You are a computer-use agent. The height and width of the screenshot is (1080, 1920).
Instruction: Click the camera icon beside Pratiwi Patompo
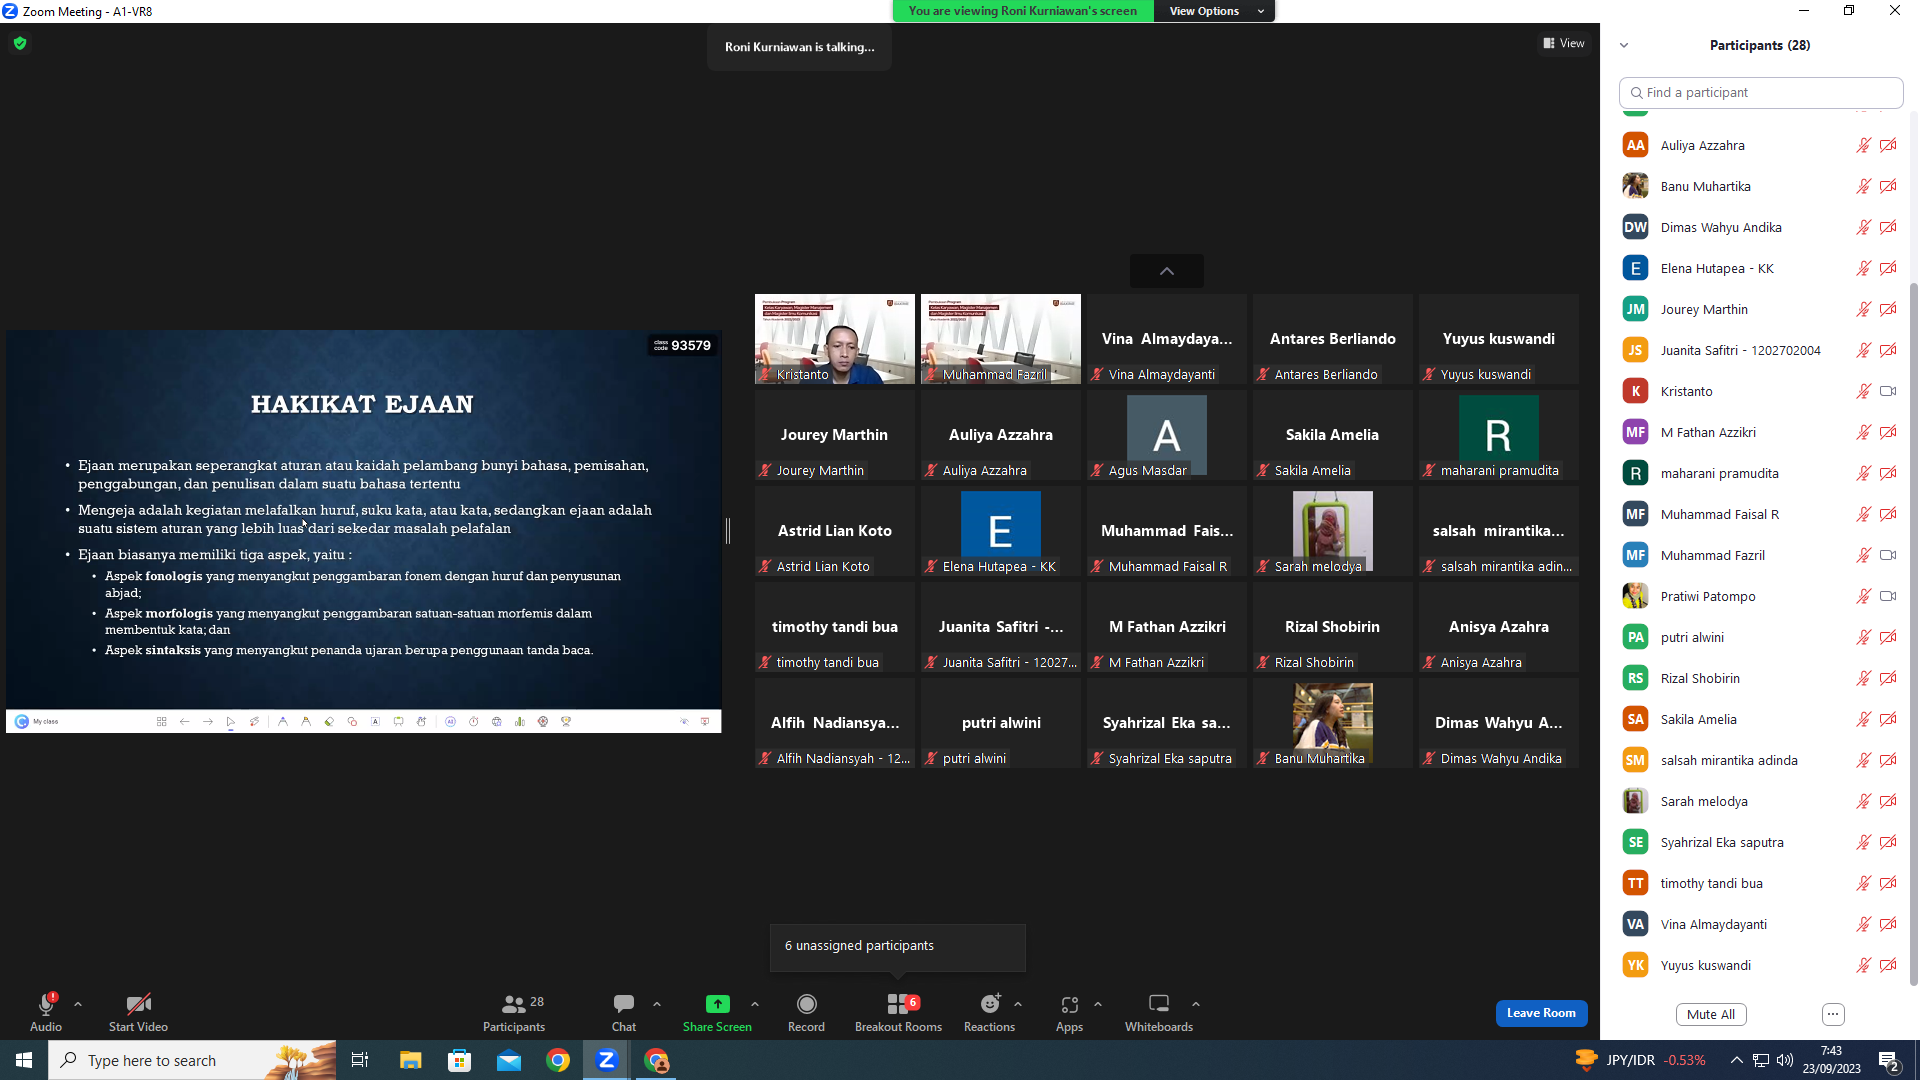(x=1888, y=596)
